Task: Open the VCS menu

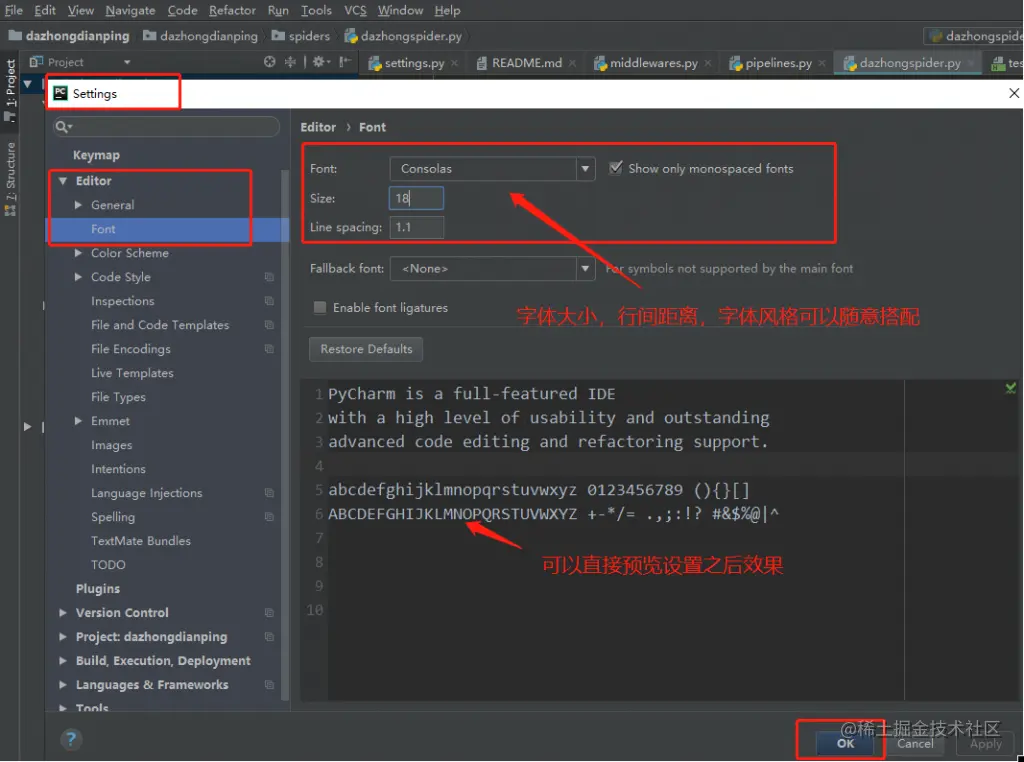Action: pos(355,10)
